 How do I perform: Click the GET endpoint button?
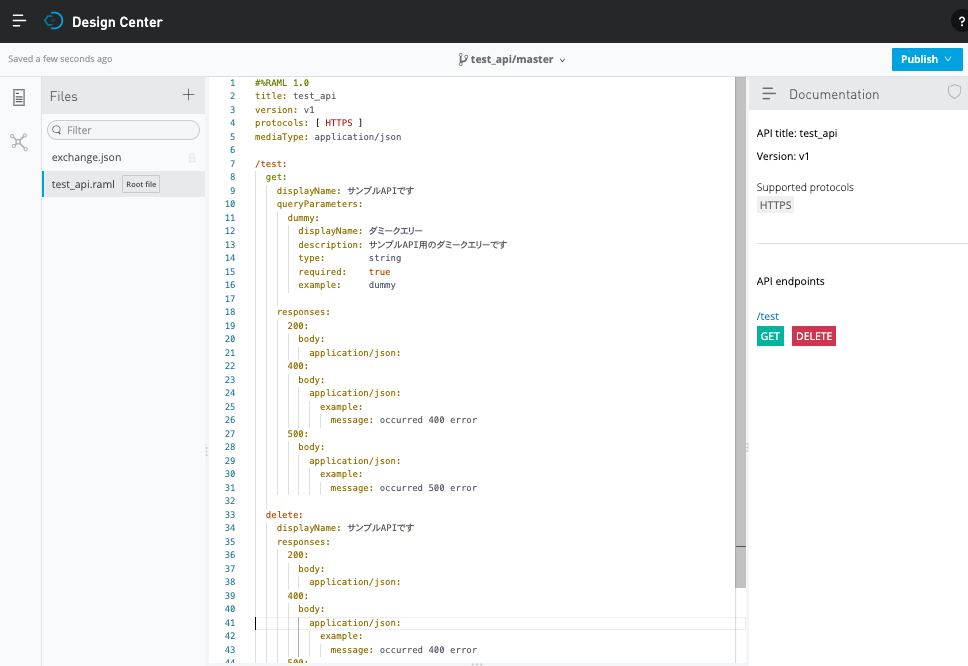(x=770, y=336)
